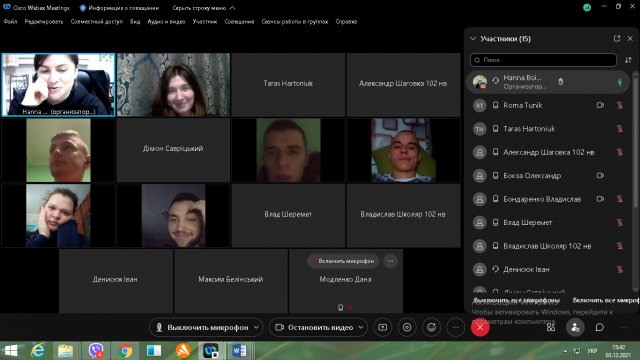Open the Файл menu

pos(10,22)
